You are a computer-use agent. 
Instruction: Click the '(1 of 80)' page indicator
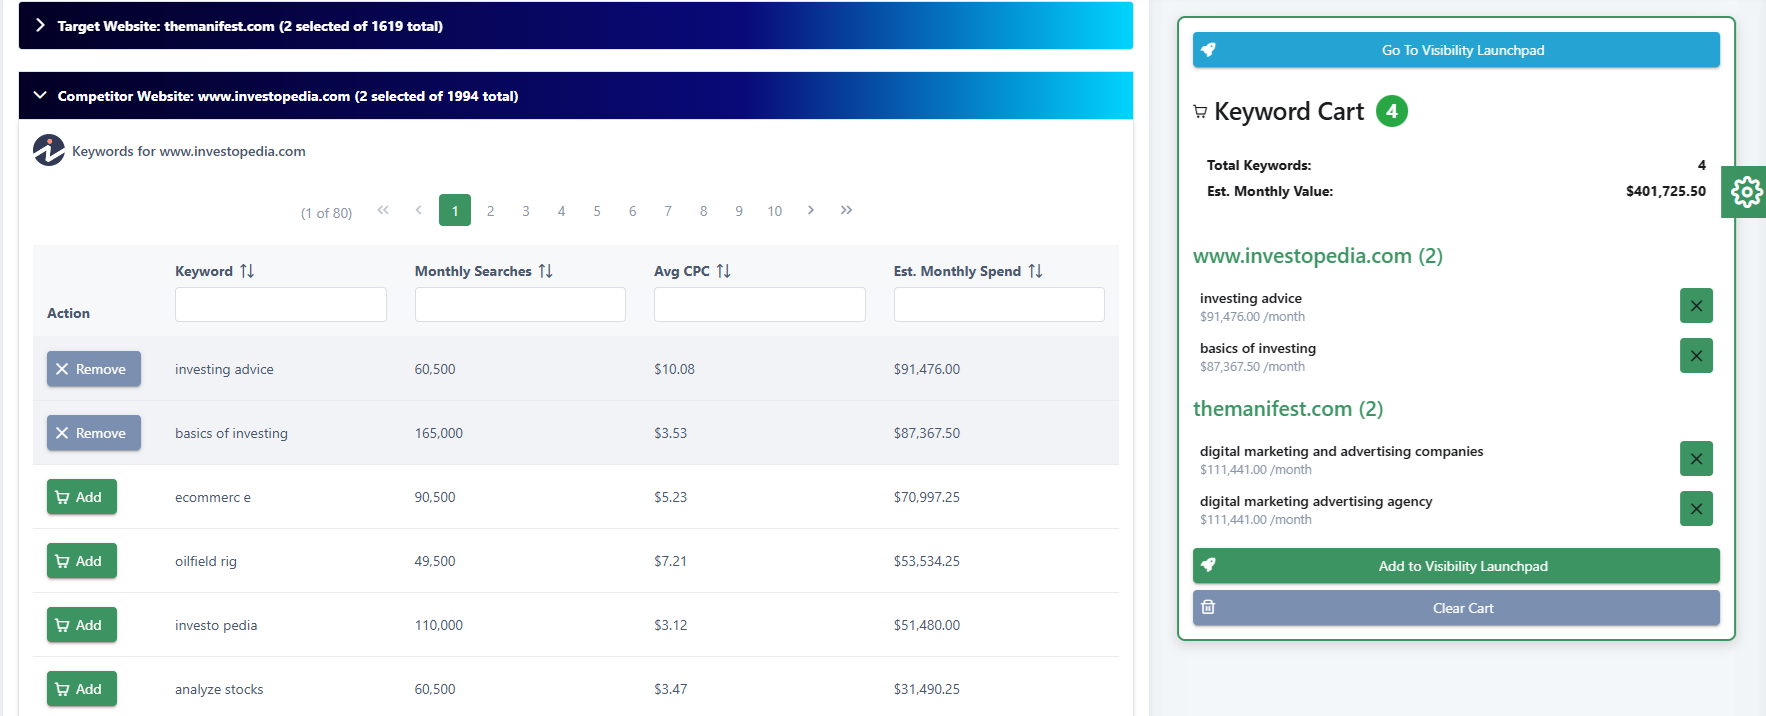[x=327, y=213]
